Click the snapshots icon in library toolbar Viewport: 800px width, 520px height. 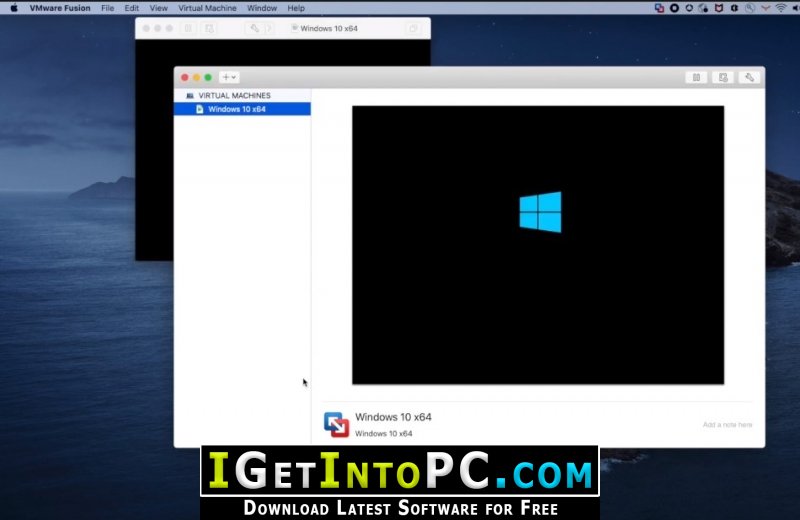pyautogui.click(x=723, y=77)
